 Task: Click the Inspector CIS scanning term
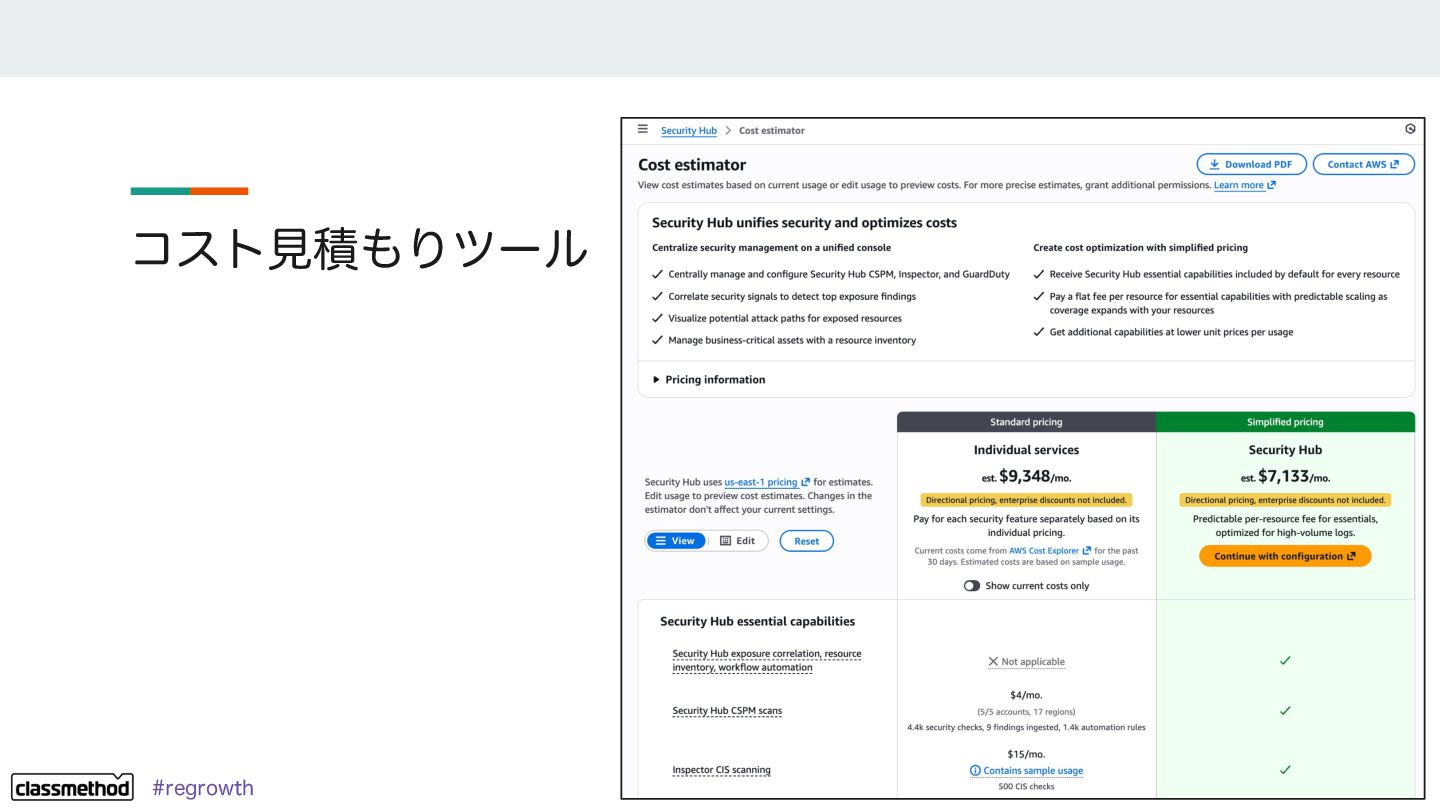tap(721, 770)
